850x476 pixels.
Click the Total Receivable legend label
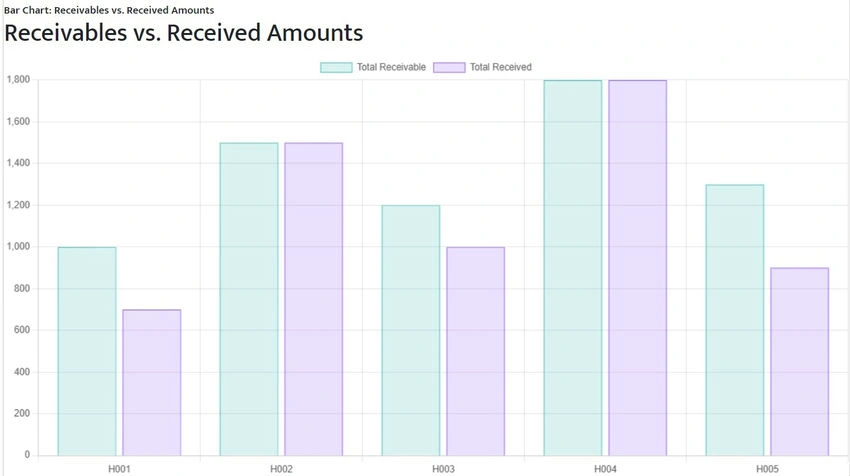(x=391, y=67)
